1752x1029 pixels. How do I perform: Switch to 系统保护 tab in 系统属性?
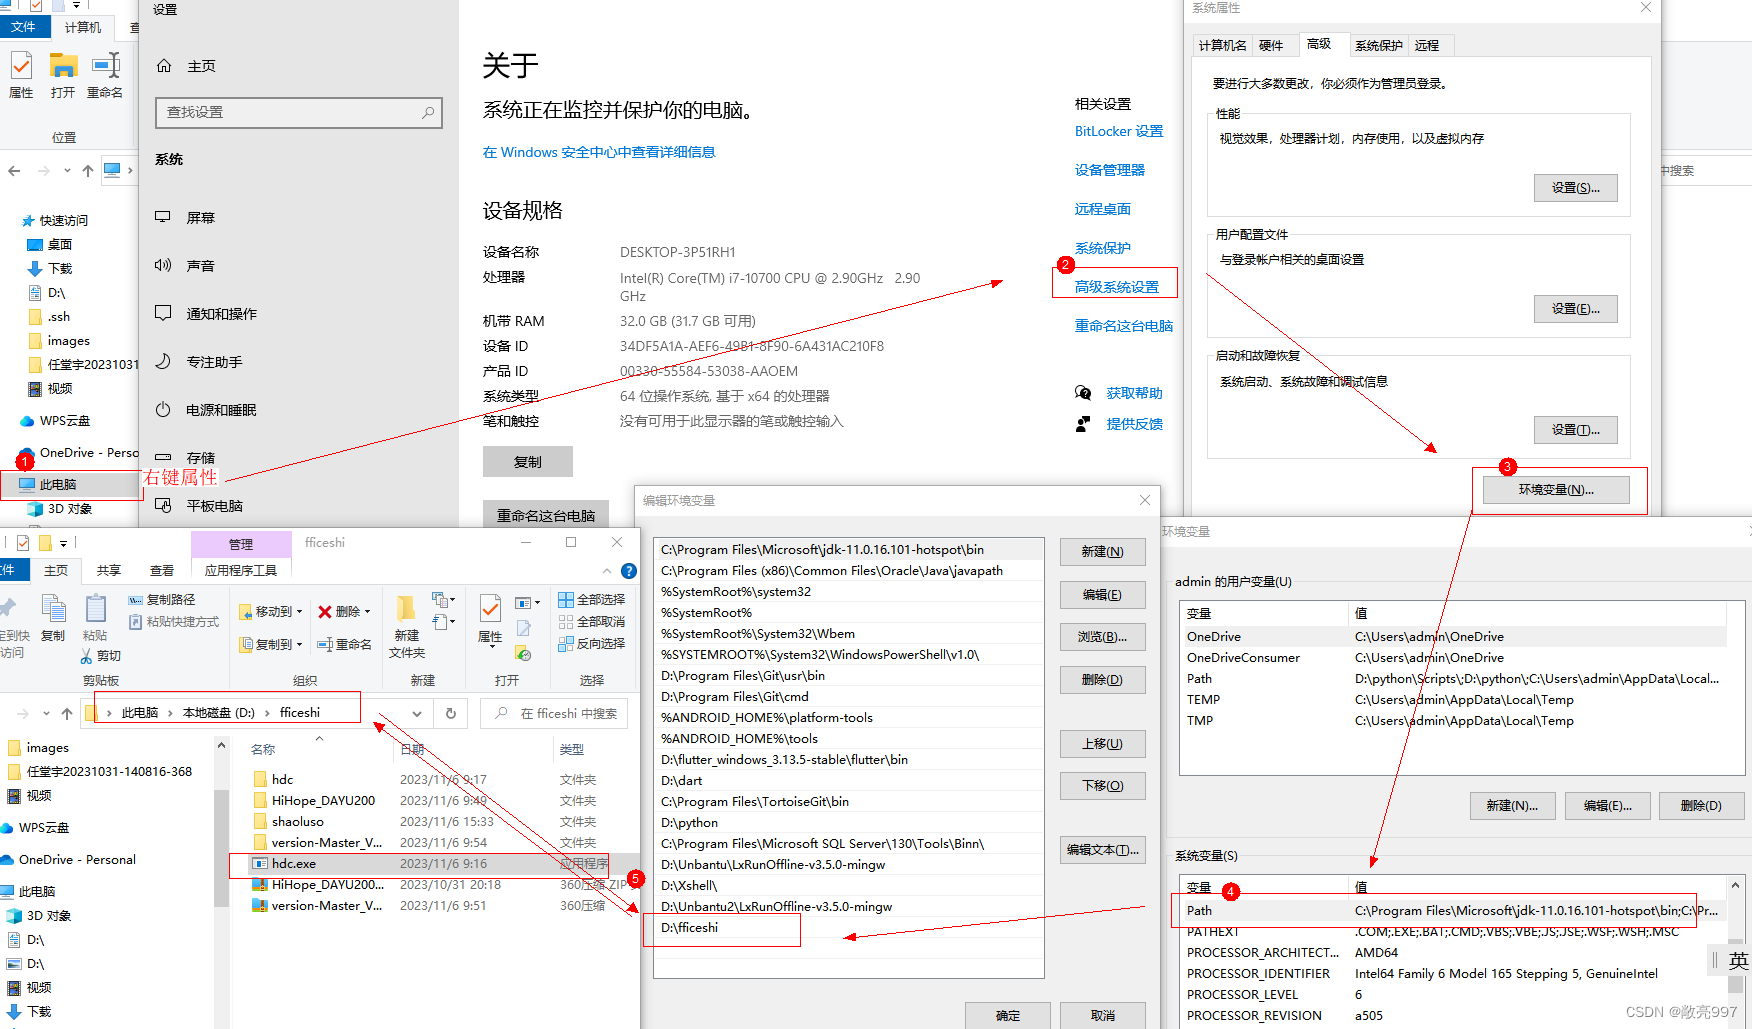(x=1378, y=45)
